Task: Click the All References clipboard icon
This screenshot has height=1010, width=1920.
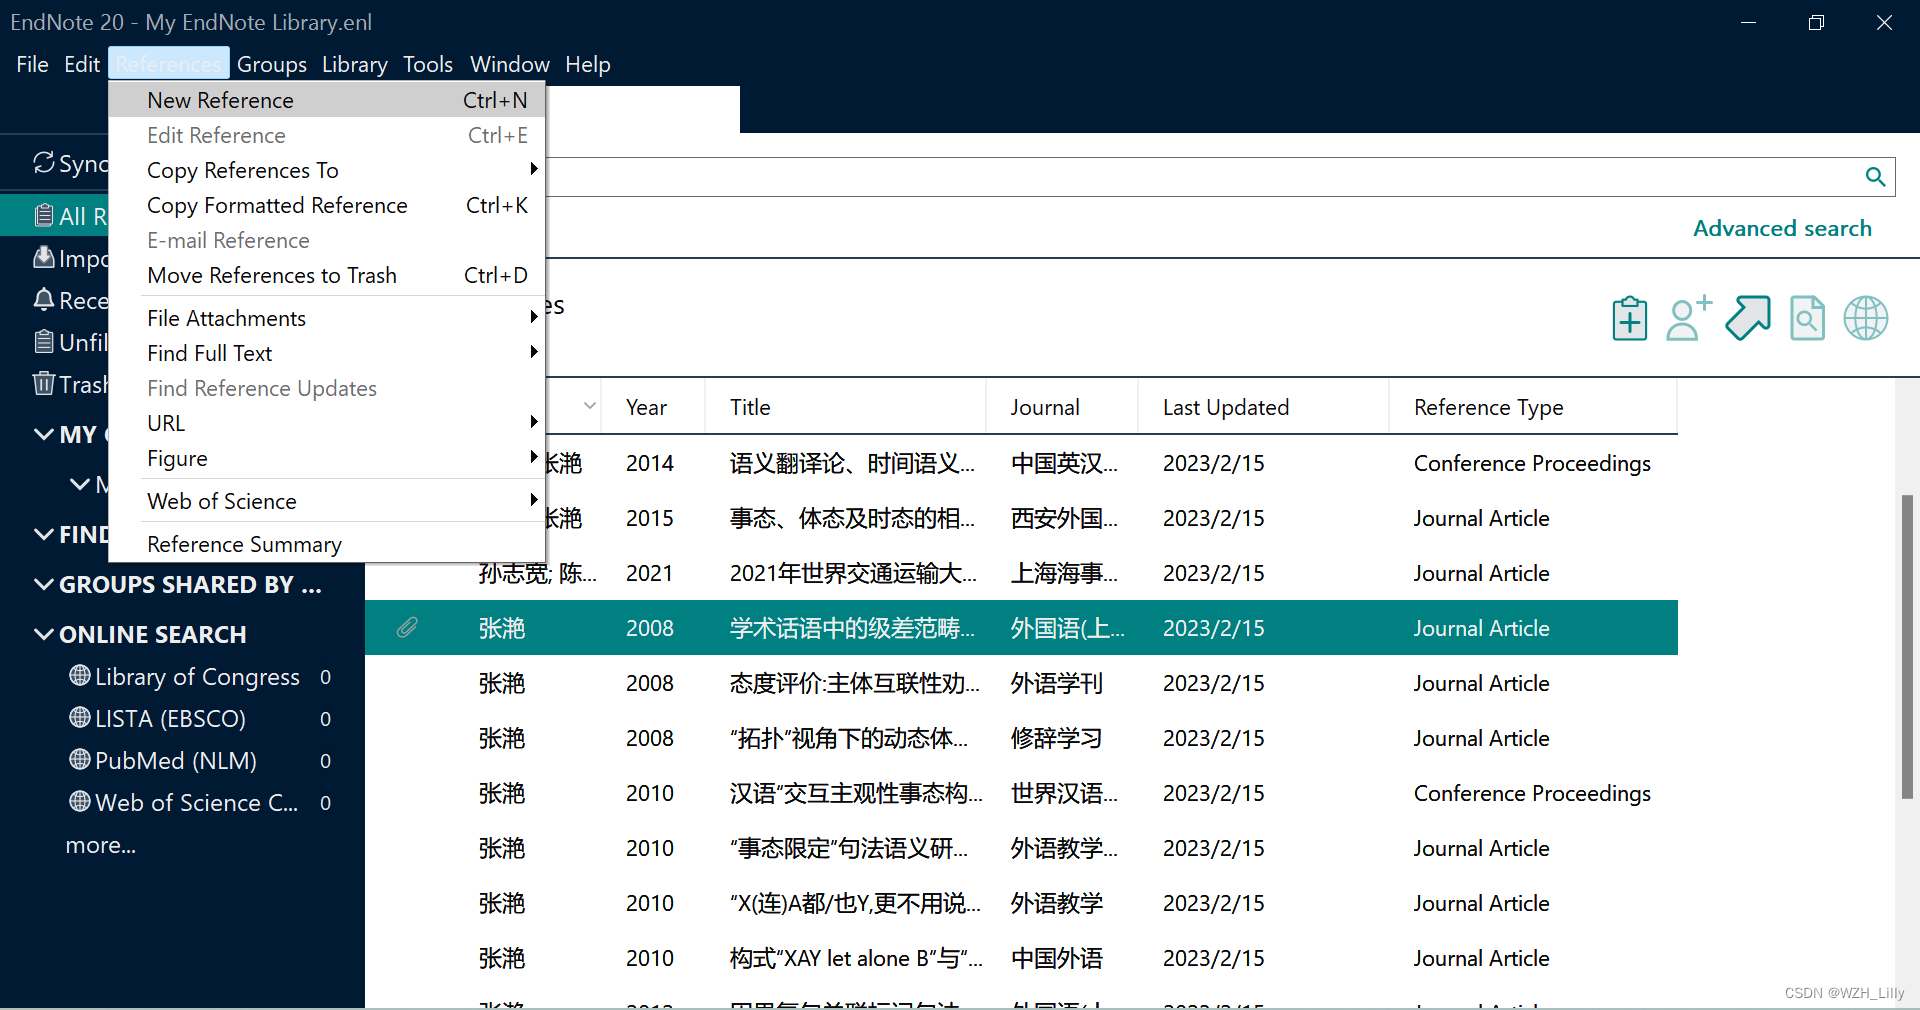Action: (44, 216)
